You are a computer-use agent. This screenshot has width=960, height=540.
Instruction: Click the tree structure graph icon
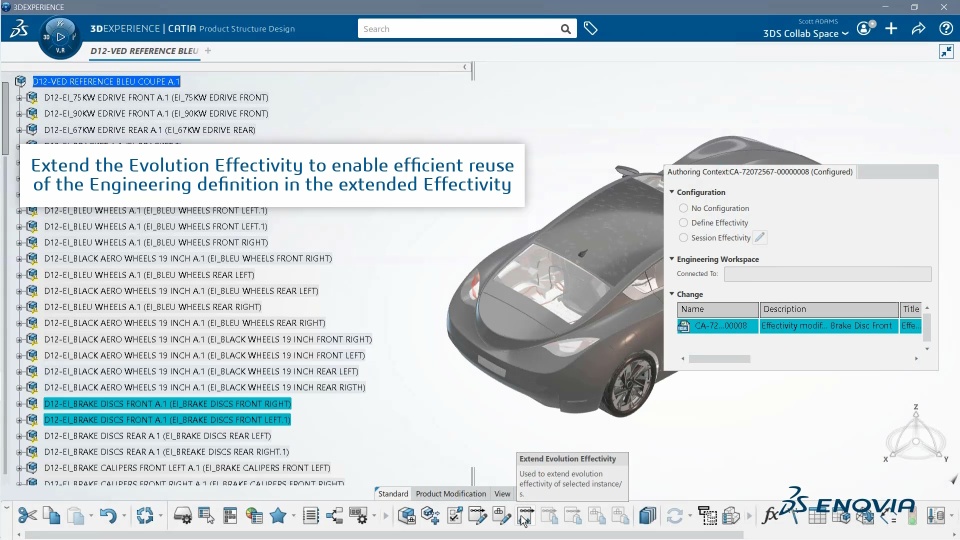pyautogui.click(x=334, y=516)
